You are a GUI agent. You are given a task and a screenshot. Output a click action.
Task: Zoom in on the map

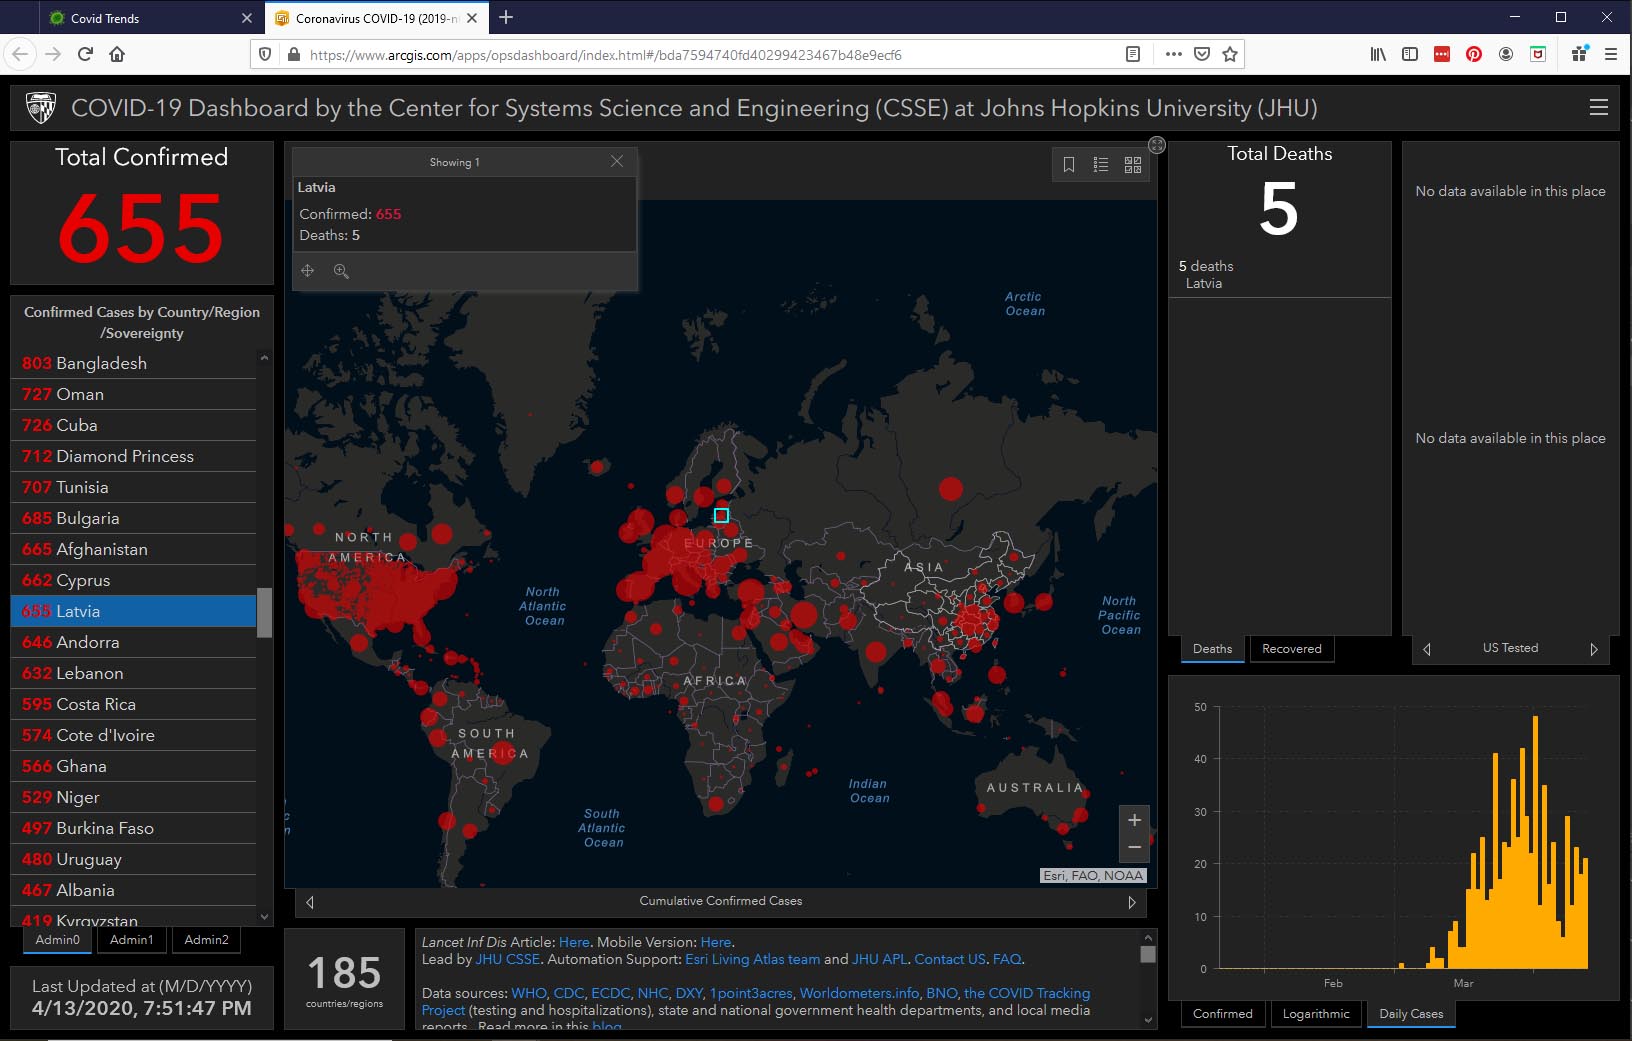(1134, 820)
